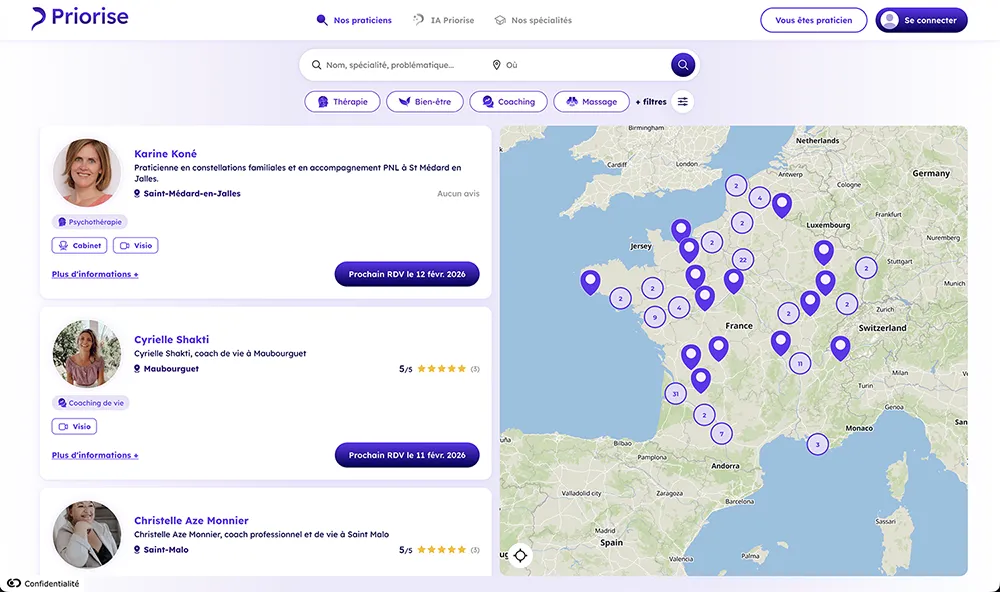Image resolution: width=1000 pixels, height=592 pixels.
Task: Book Prochain RDV le 12 févr. 2026
Action: (x=407, y=274)
